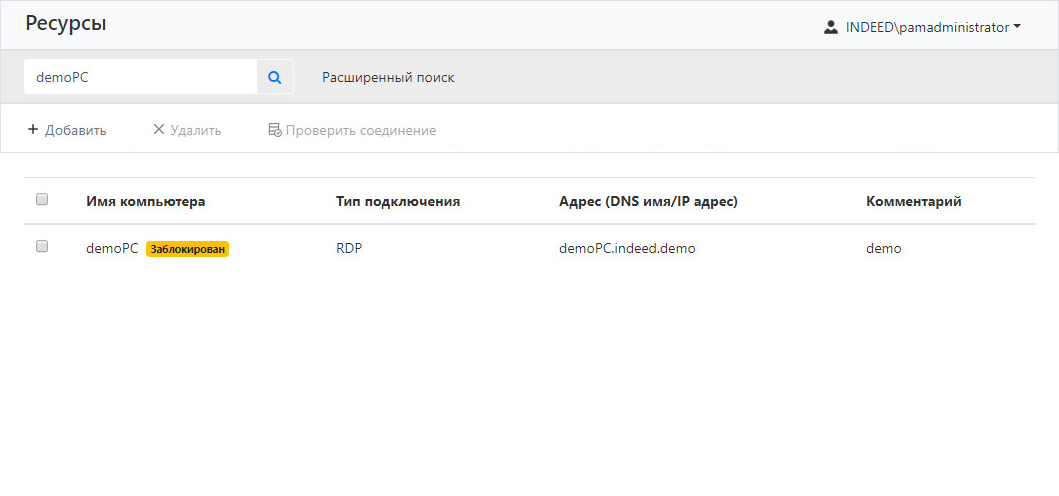Click the demo comment cell
This screenshot has height=496, width=1059.
(x=884, y=249)
